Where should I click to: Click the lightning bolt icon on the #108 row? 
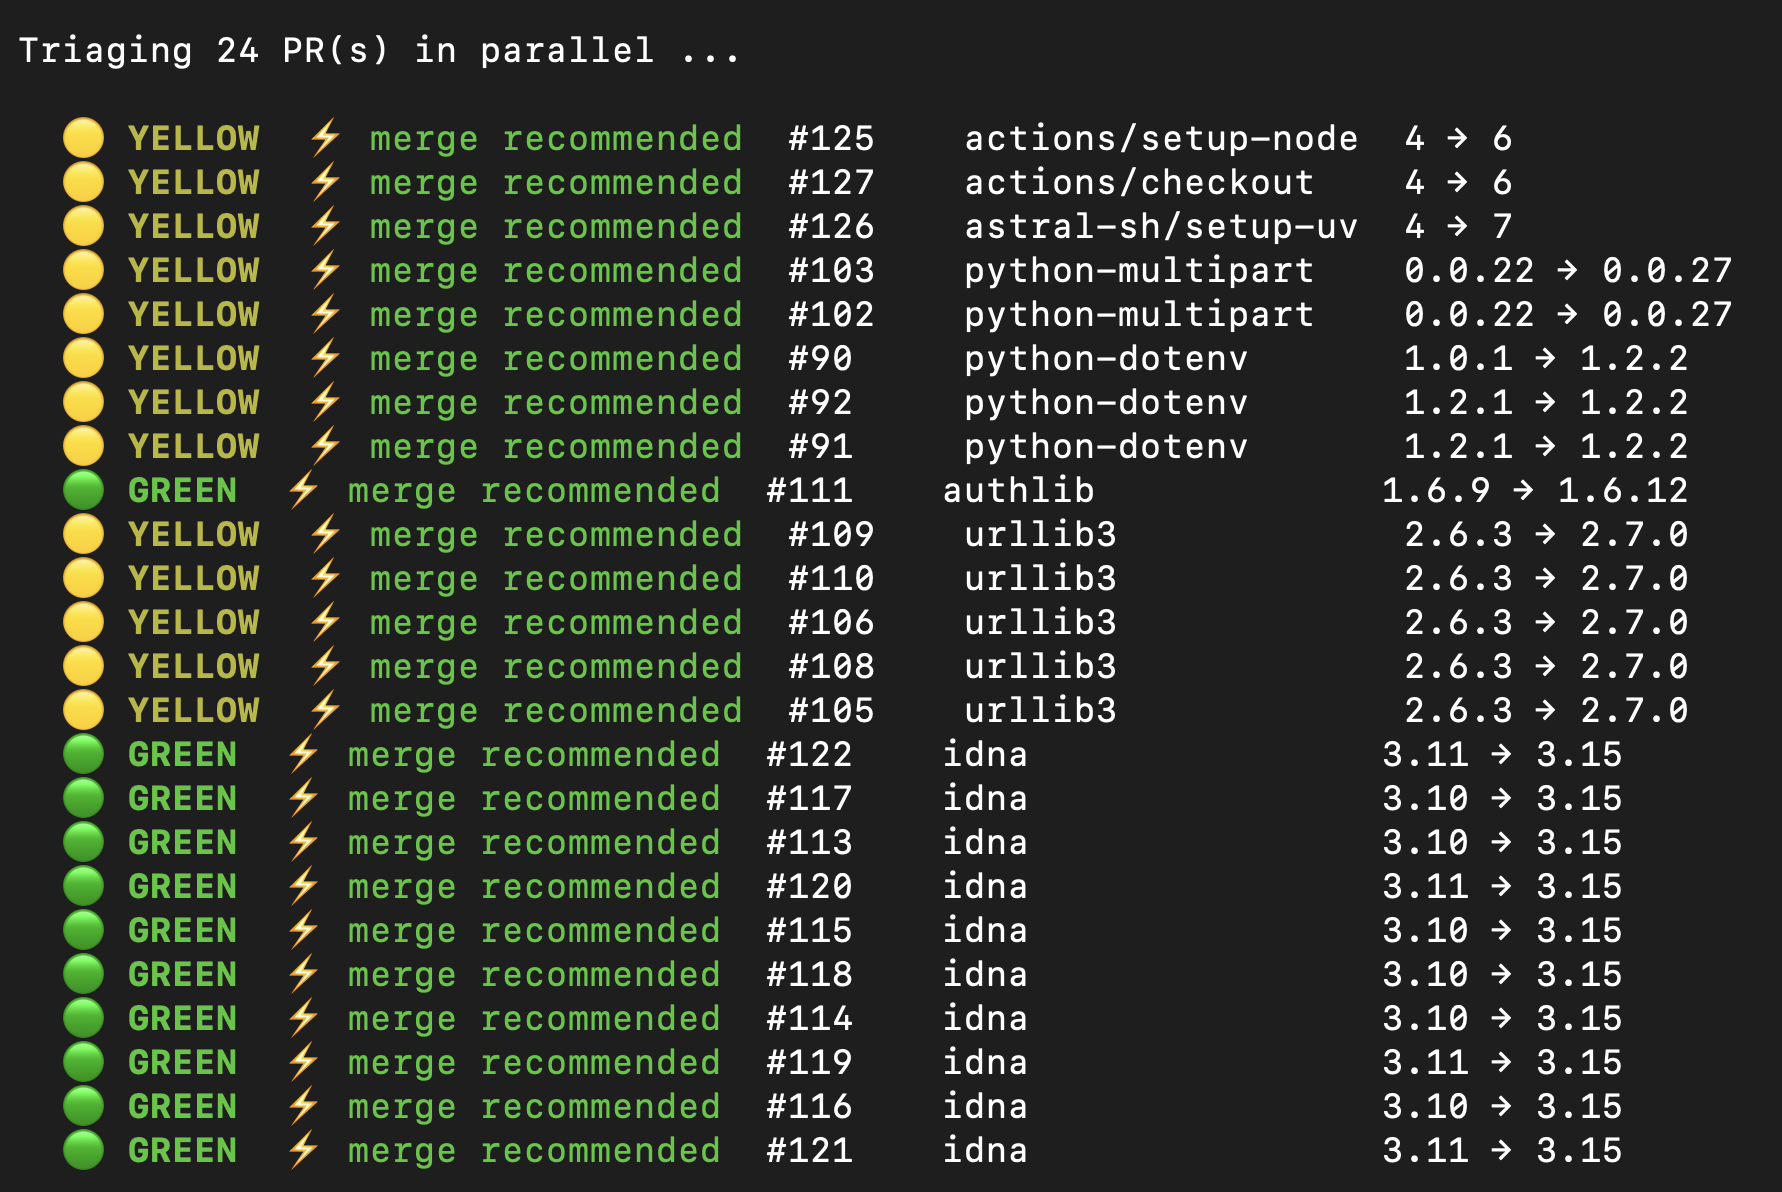[325, 666]
